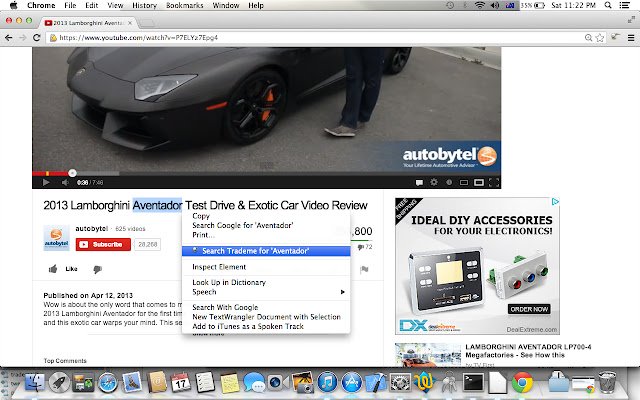This screenshot has width=640, height=400.
Task: Open Google Chrome from the dock
Action: pos(522,383)
